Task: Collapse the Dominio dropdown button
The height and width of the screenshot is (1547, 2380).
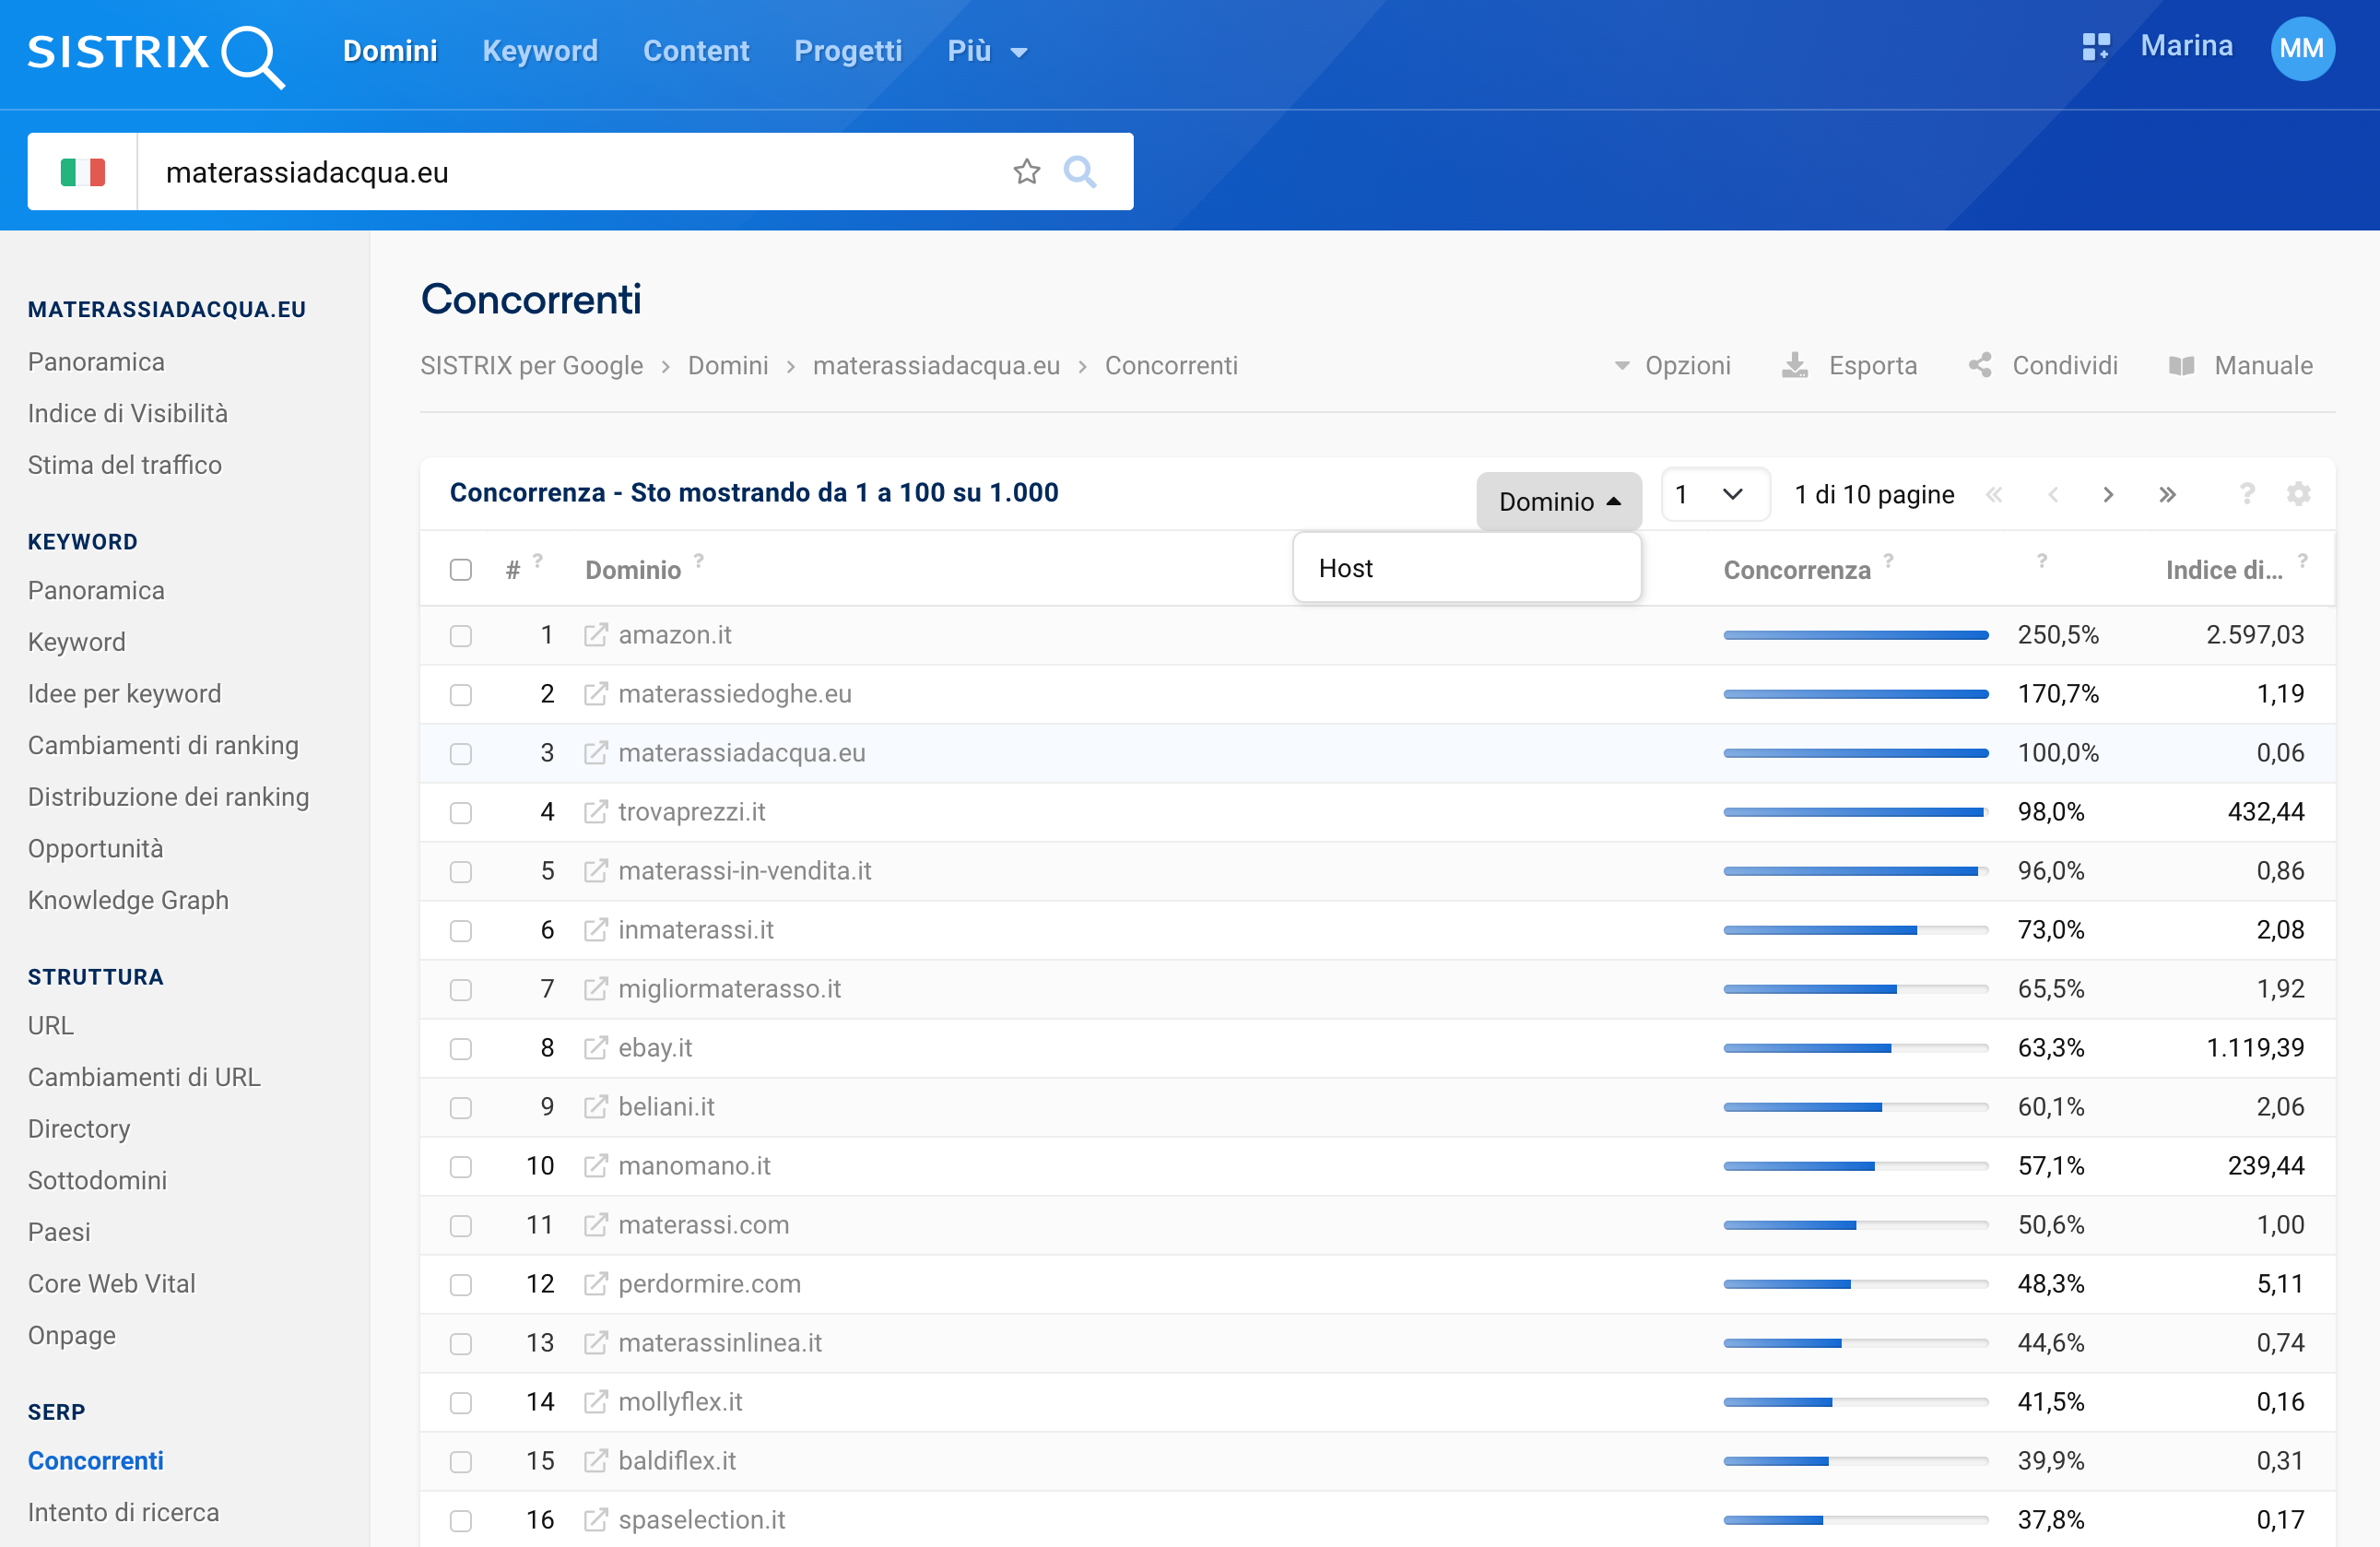Action: click(x=1559, y=501)
